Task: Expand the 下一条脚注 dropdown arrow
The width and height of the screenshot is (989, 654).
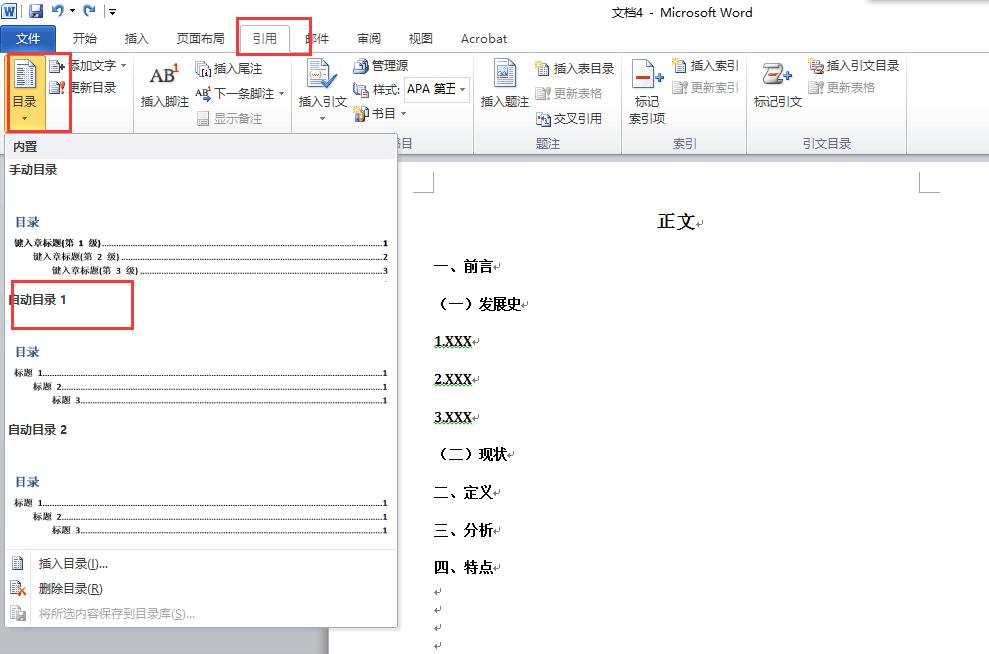Action: [281, 93]
